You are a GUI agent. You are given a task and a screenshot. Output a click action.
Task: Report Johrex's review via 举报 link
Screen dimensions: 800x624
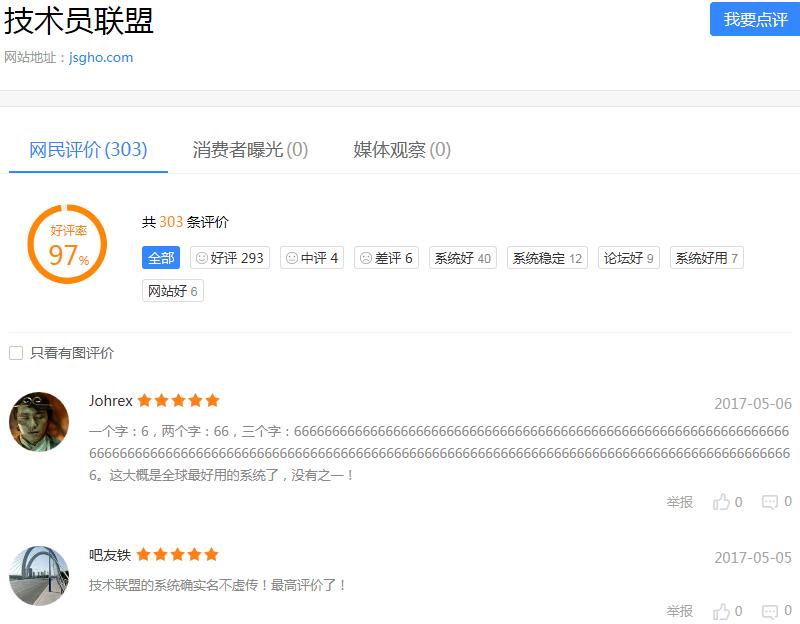click(x=679, y=502)
